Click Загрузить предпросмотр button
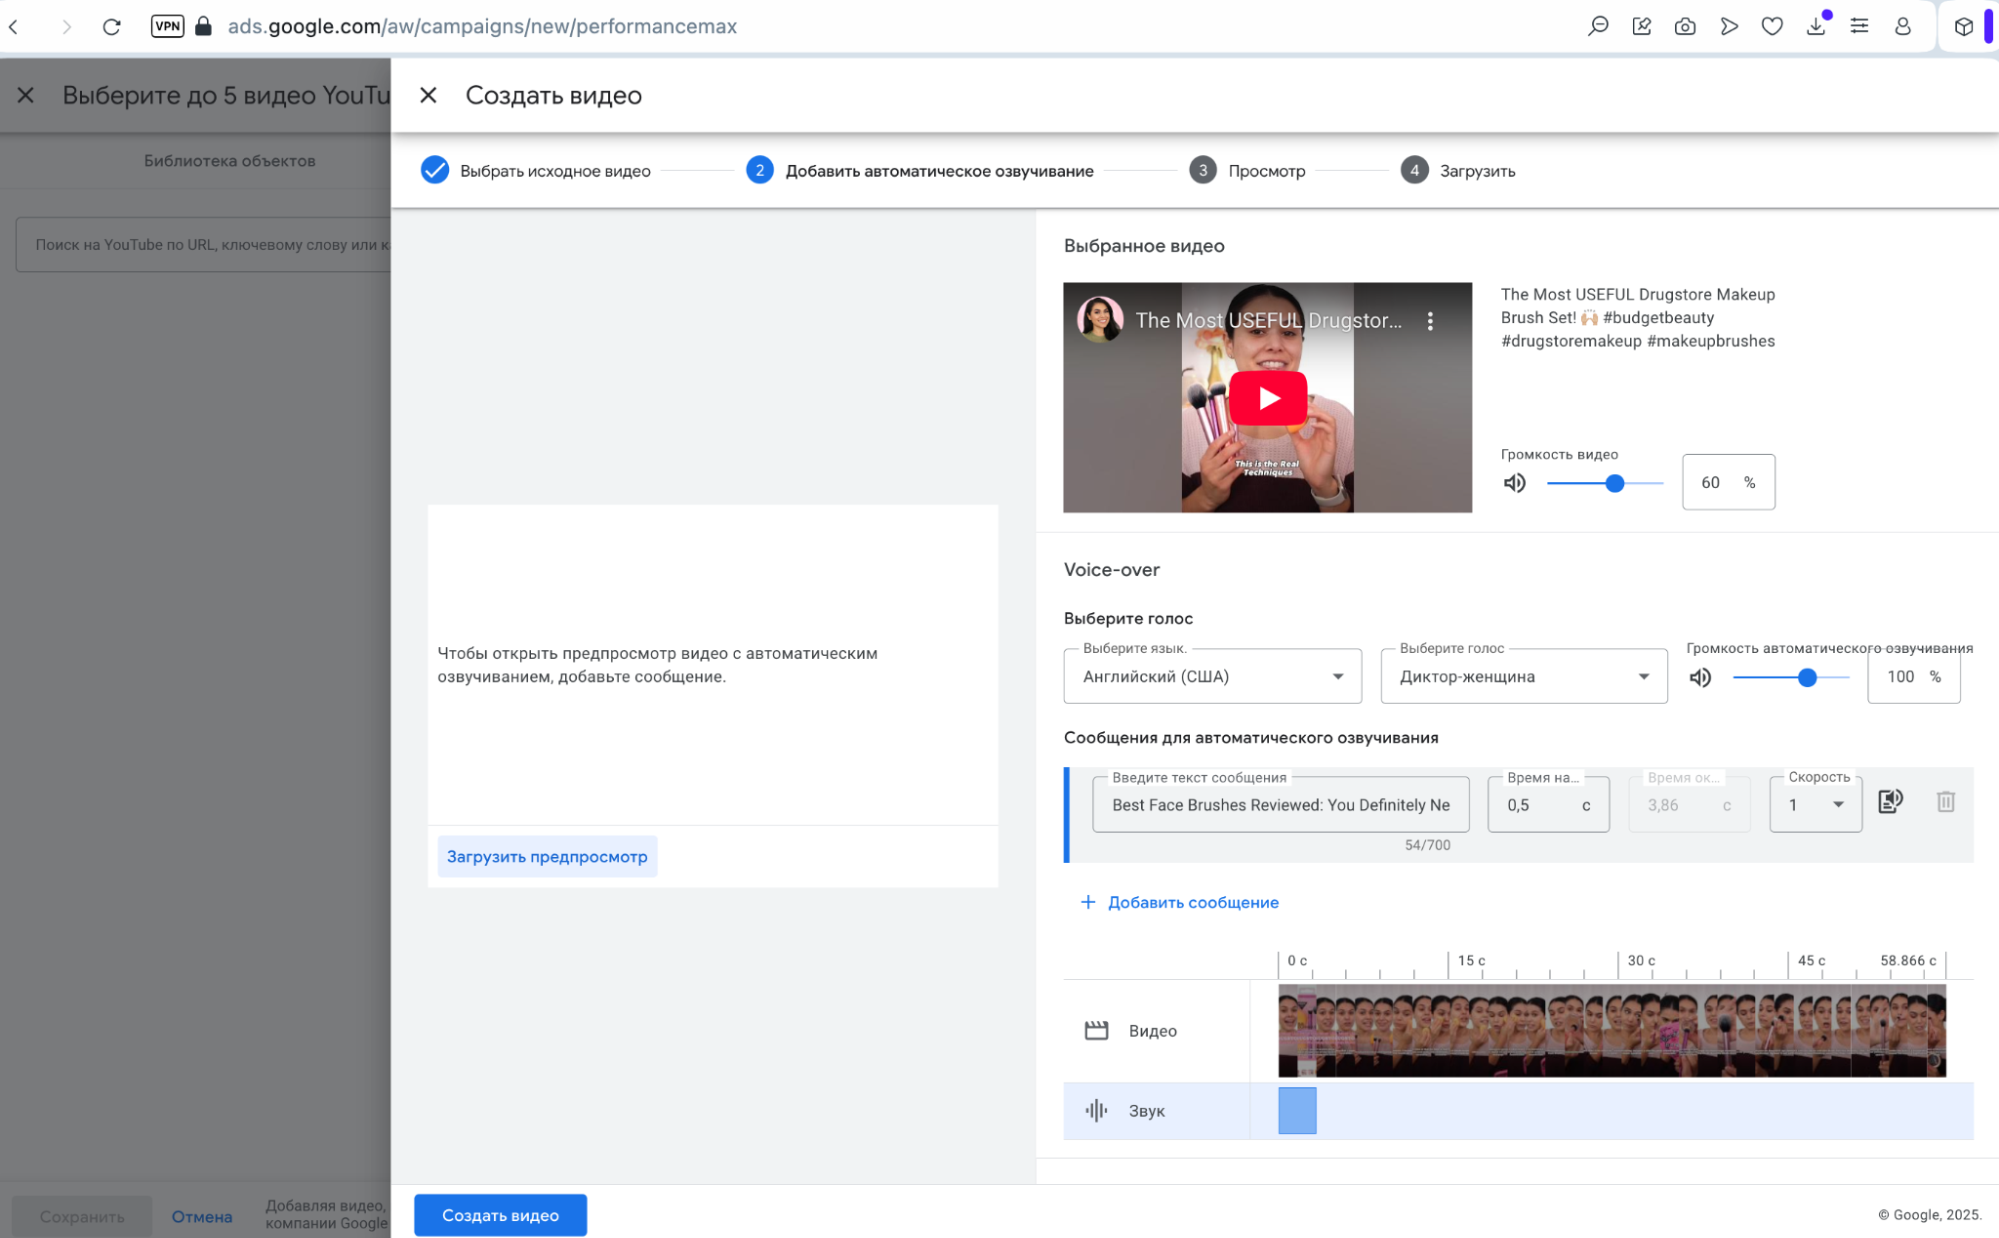 pyautogui.click(x=547, y=857)
